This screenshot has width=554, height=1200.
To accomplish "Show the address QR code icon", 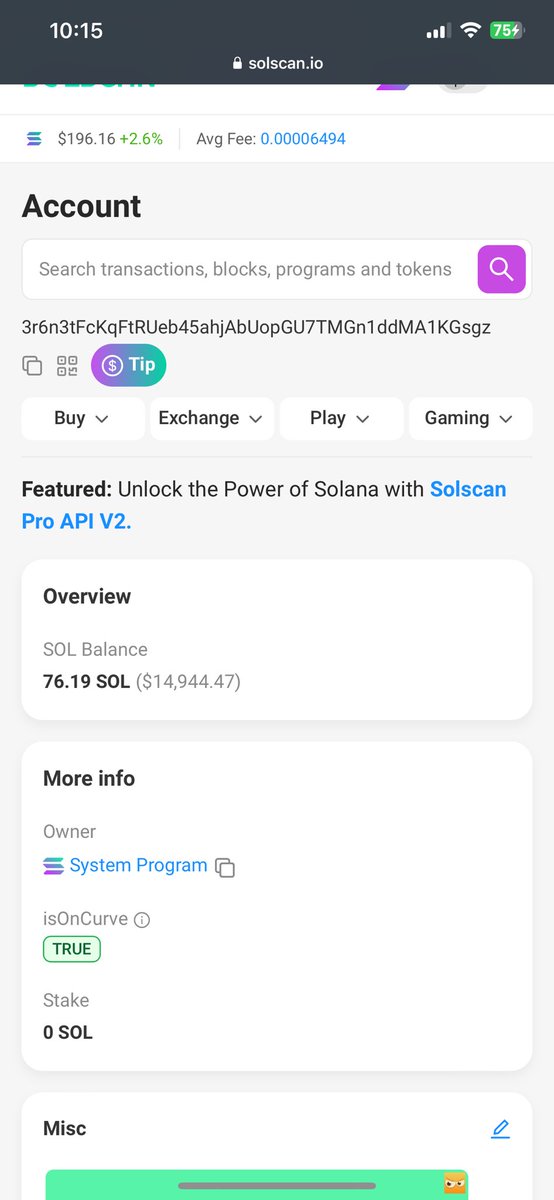I will [x=67, y=365].
